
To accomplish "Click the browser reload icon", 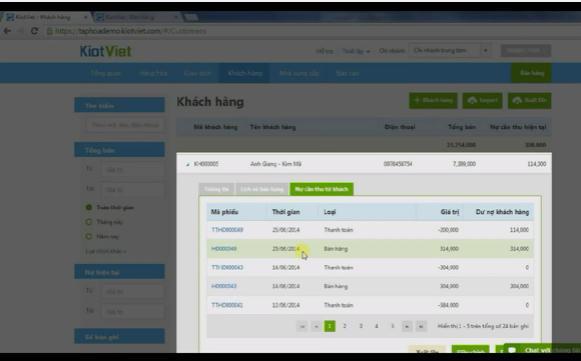I will coord(34,31).
